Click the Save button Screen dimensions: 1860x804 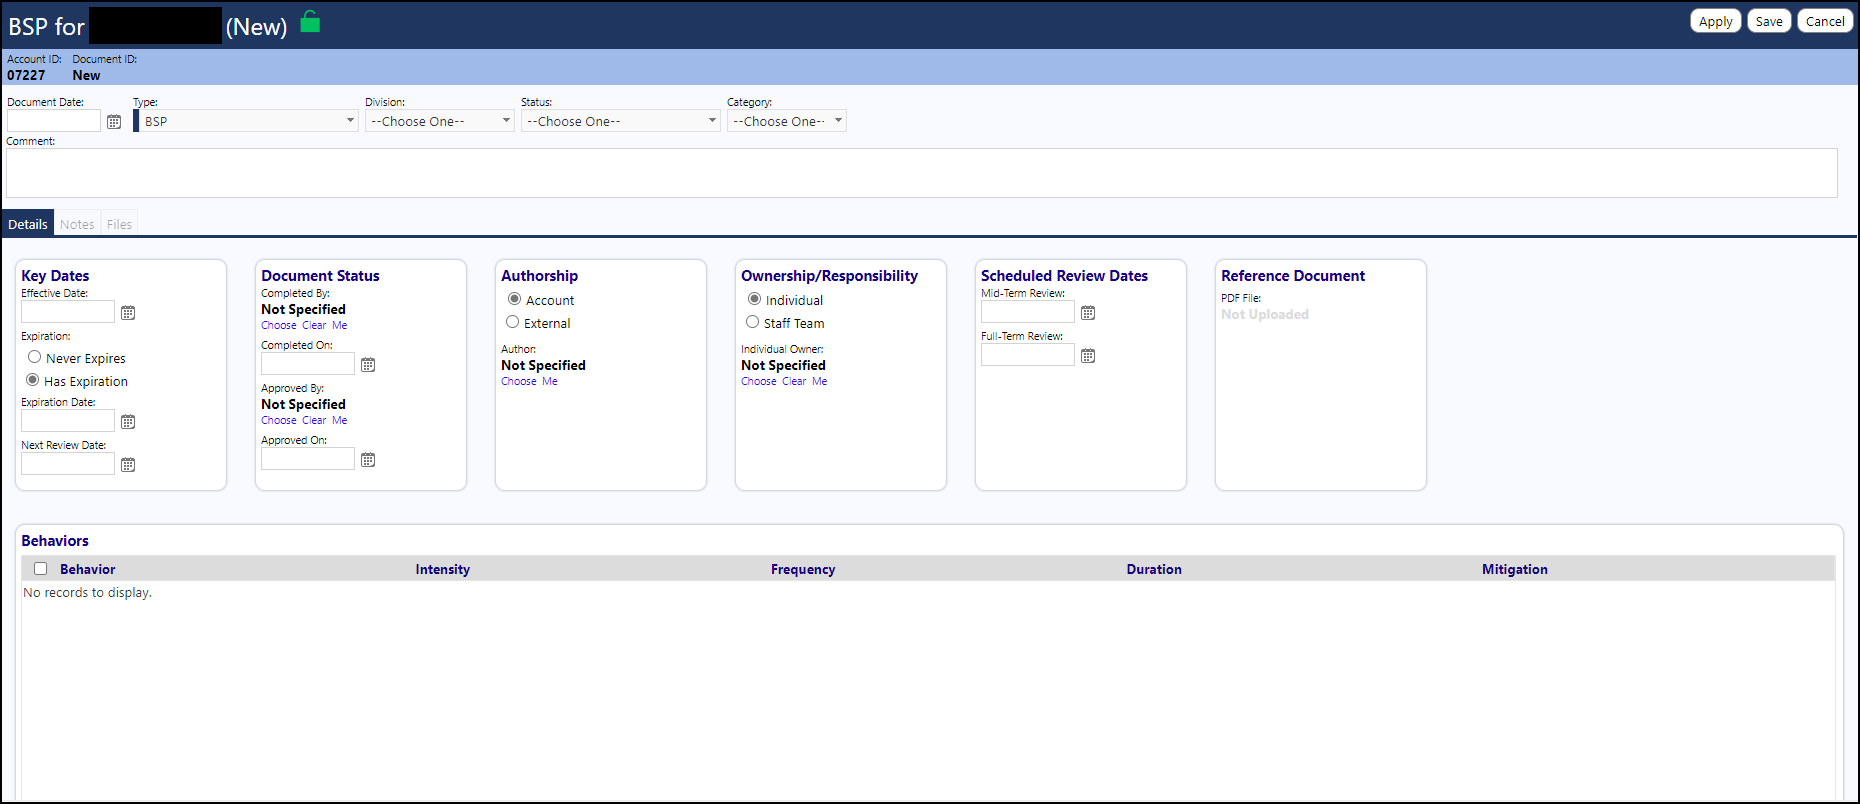[1769, 21]
